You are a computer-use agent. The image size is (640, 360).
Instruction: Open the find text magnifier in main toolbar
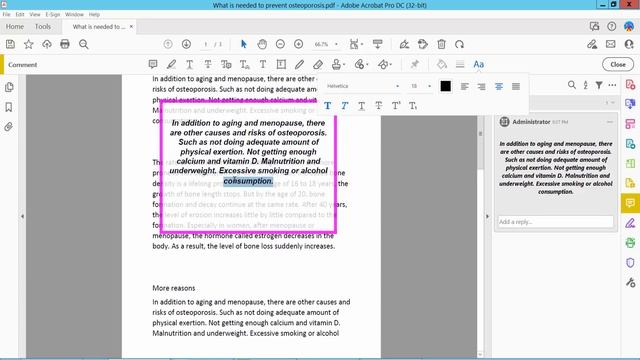click(x=84, y=44)
